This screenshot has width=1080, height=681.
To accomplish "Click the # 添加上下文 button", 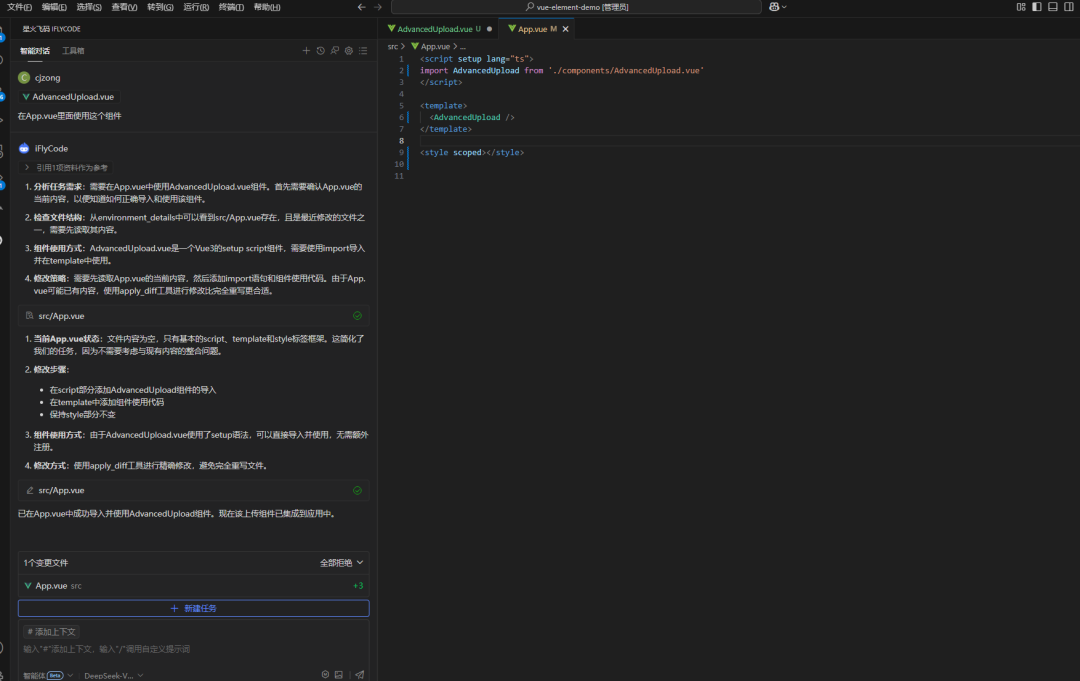I will tap(52, 631).
